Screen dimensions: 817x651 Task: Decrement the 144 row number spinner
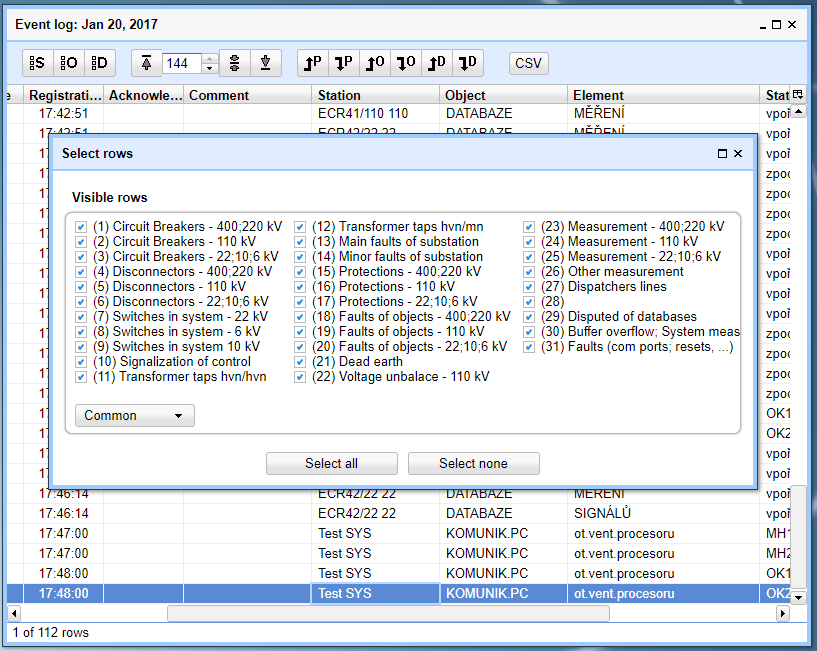[209, 68]
